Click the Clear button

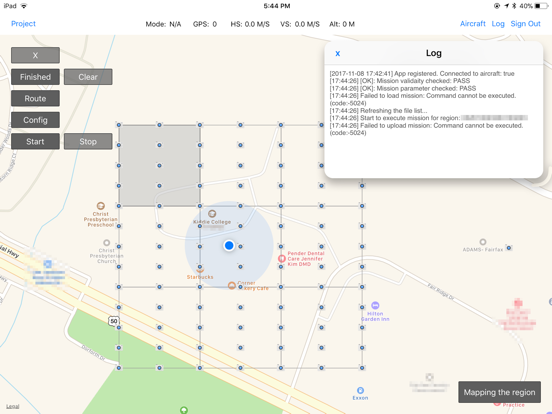tap(88, 77)
